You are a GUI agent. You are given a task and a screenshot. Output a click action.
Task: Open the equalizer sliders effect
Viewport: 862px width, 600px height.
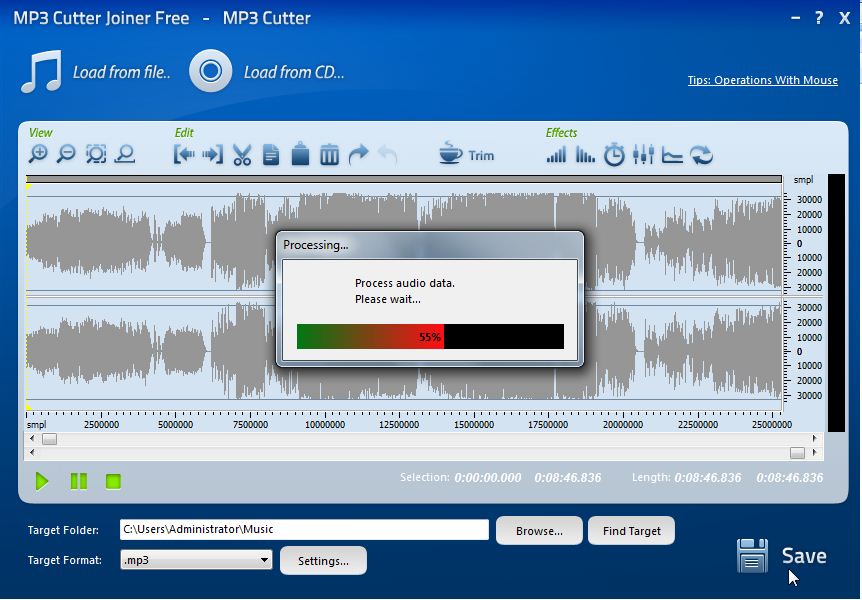click(x=643, y=155)
